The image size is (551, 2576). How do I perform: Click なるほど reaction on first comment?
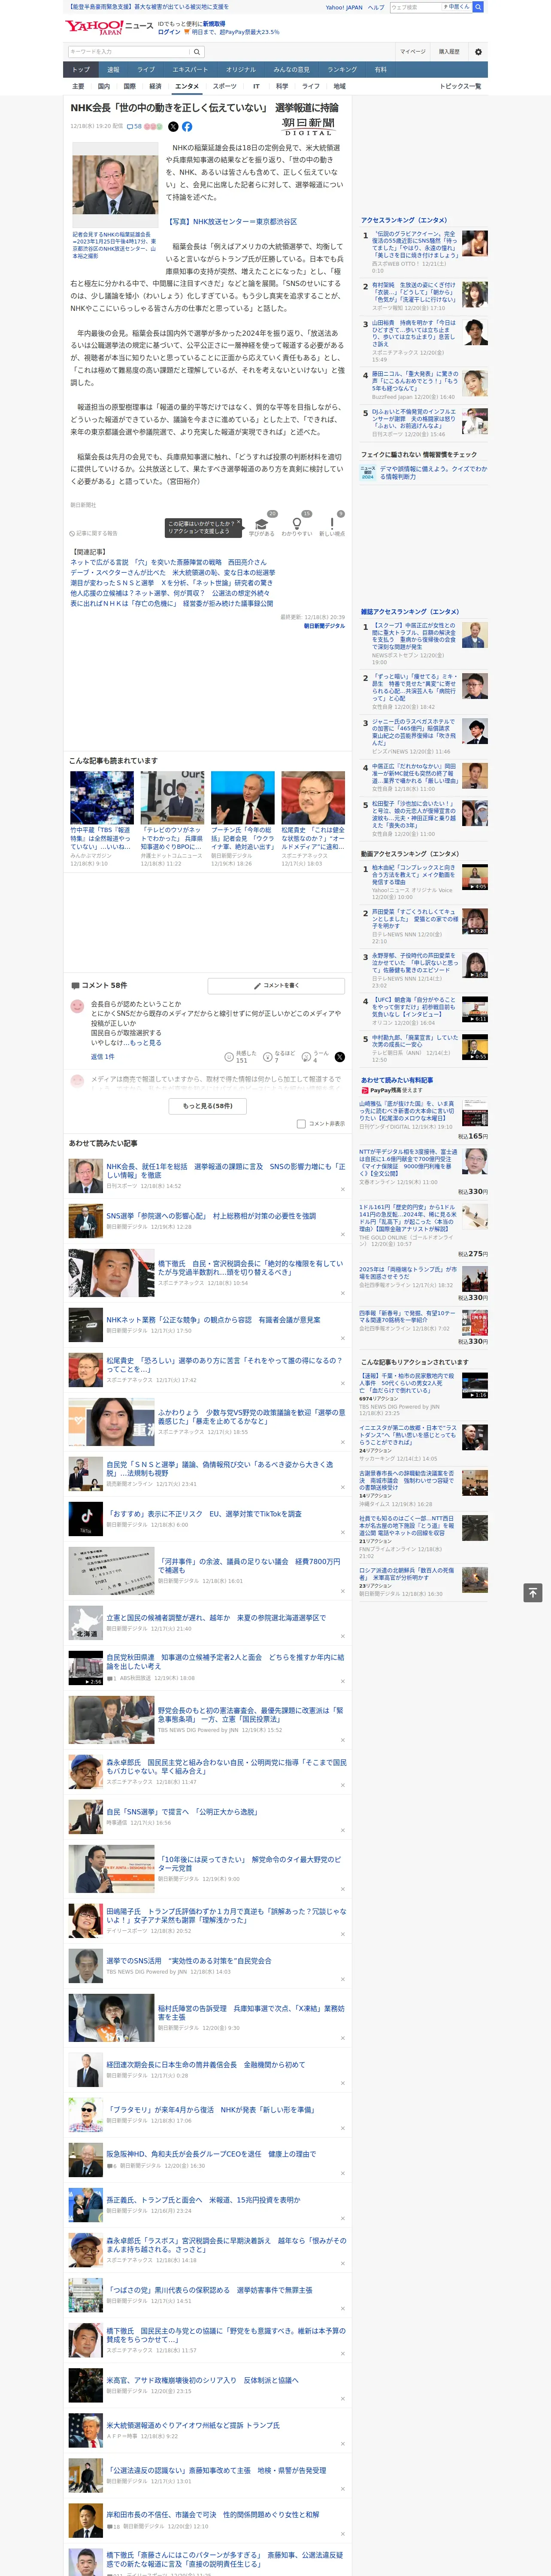coord(280,1056)
